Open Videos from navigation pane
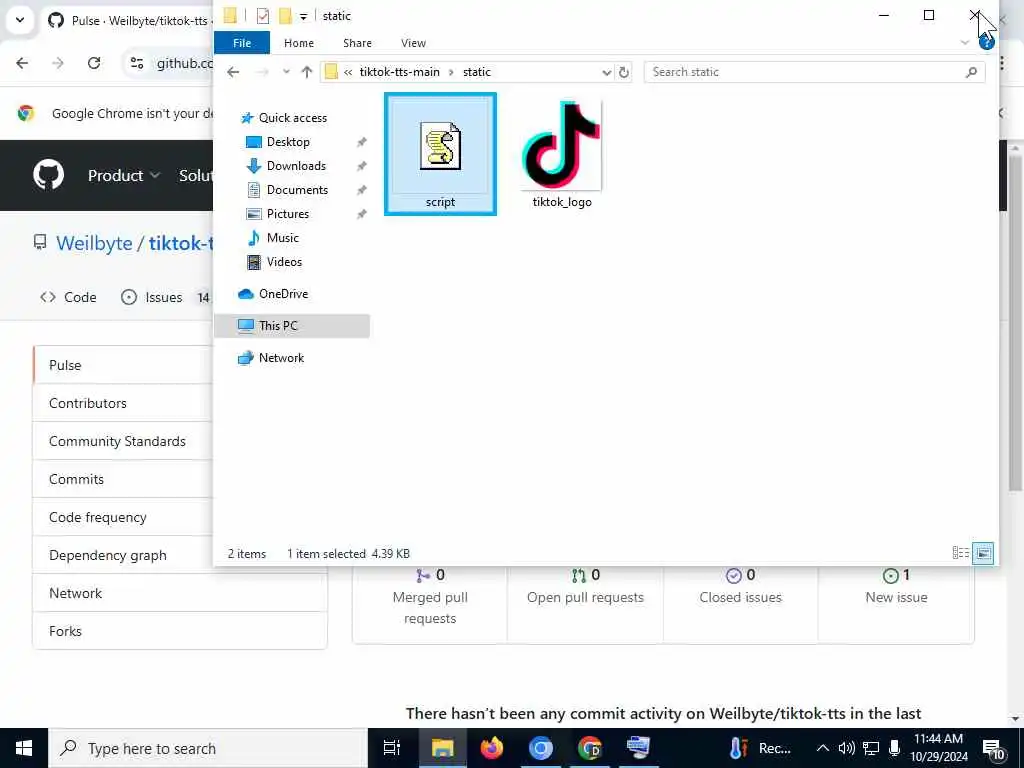Screen dimensions: 1024x768 point(284,262)
